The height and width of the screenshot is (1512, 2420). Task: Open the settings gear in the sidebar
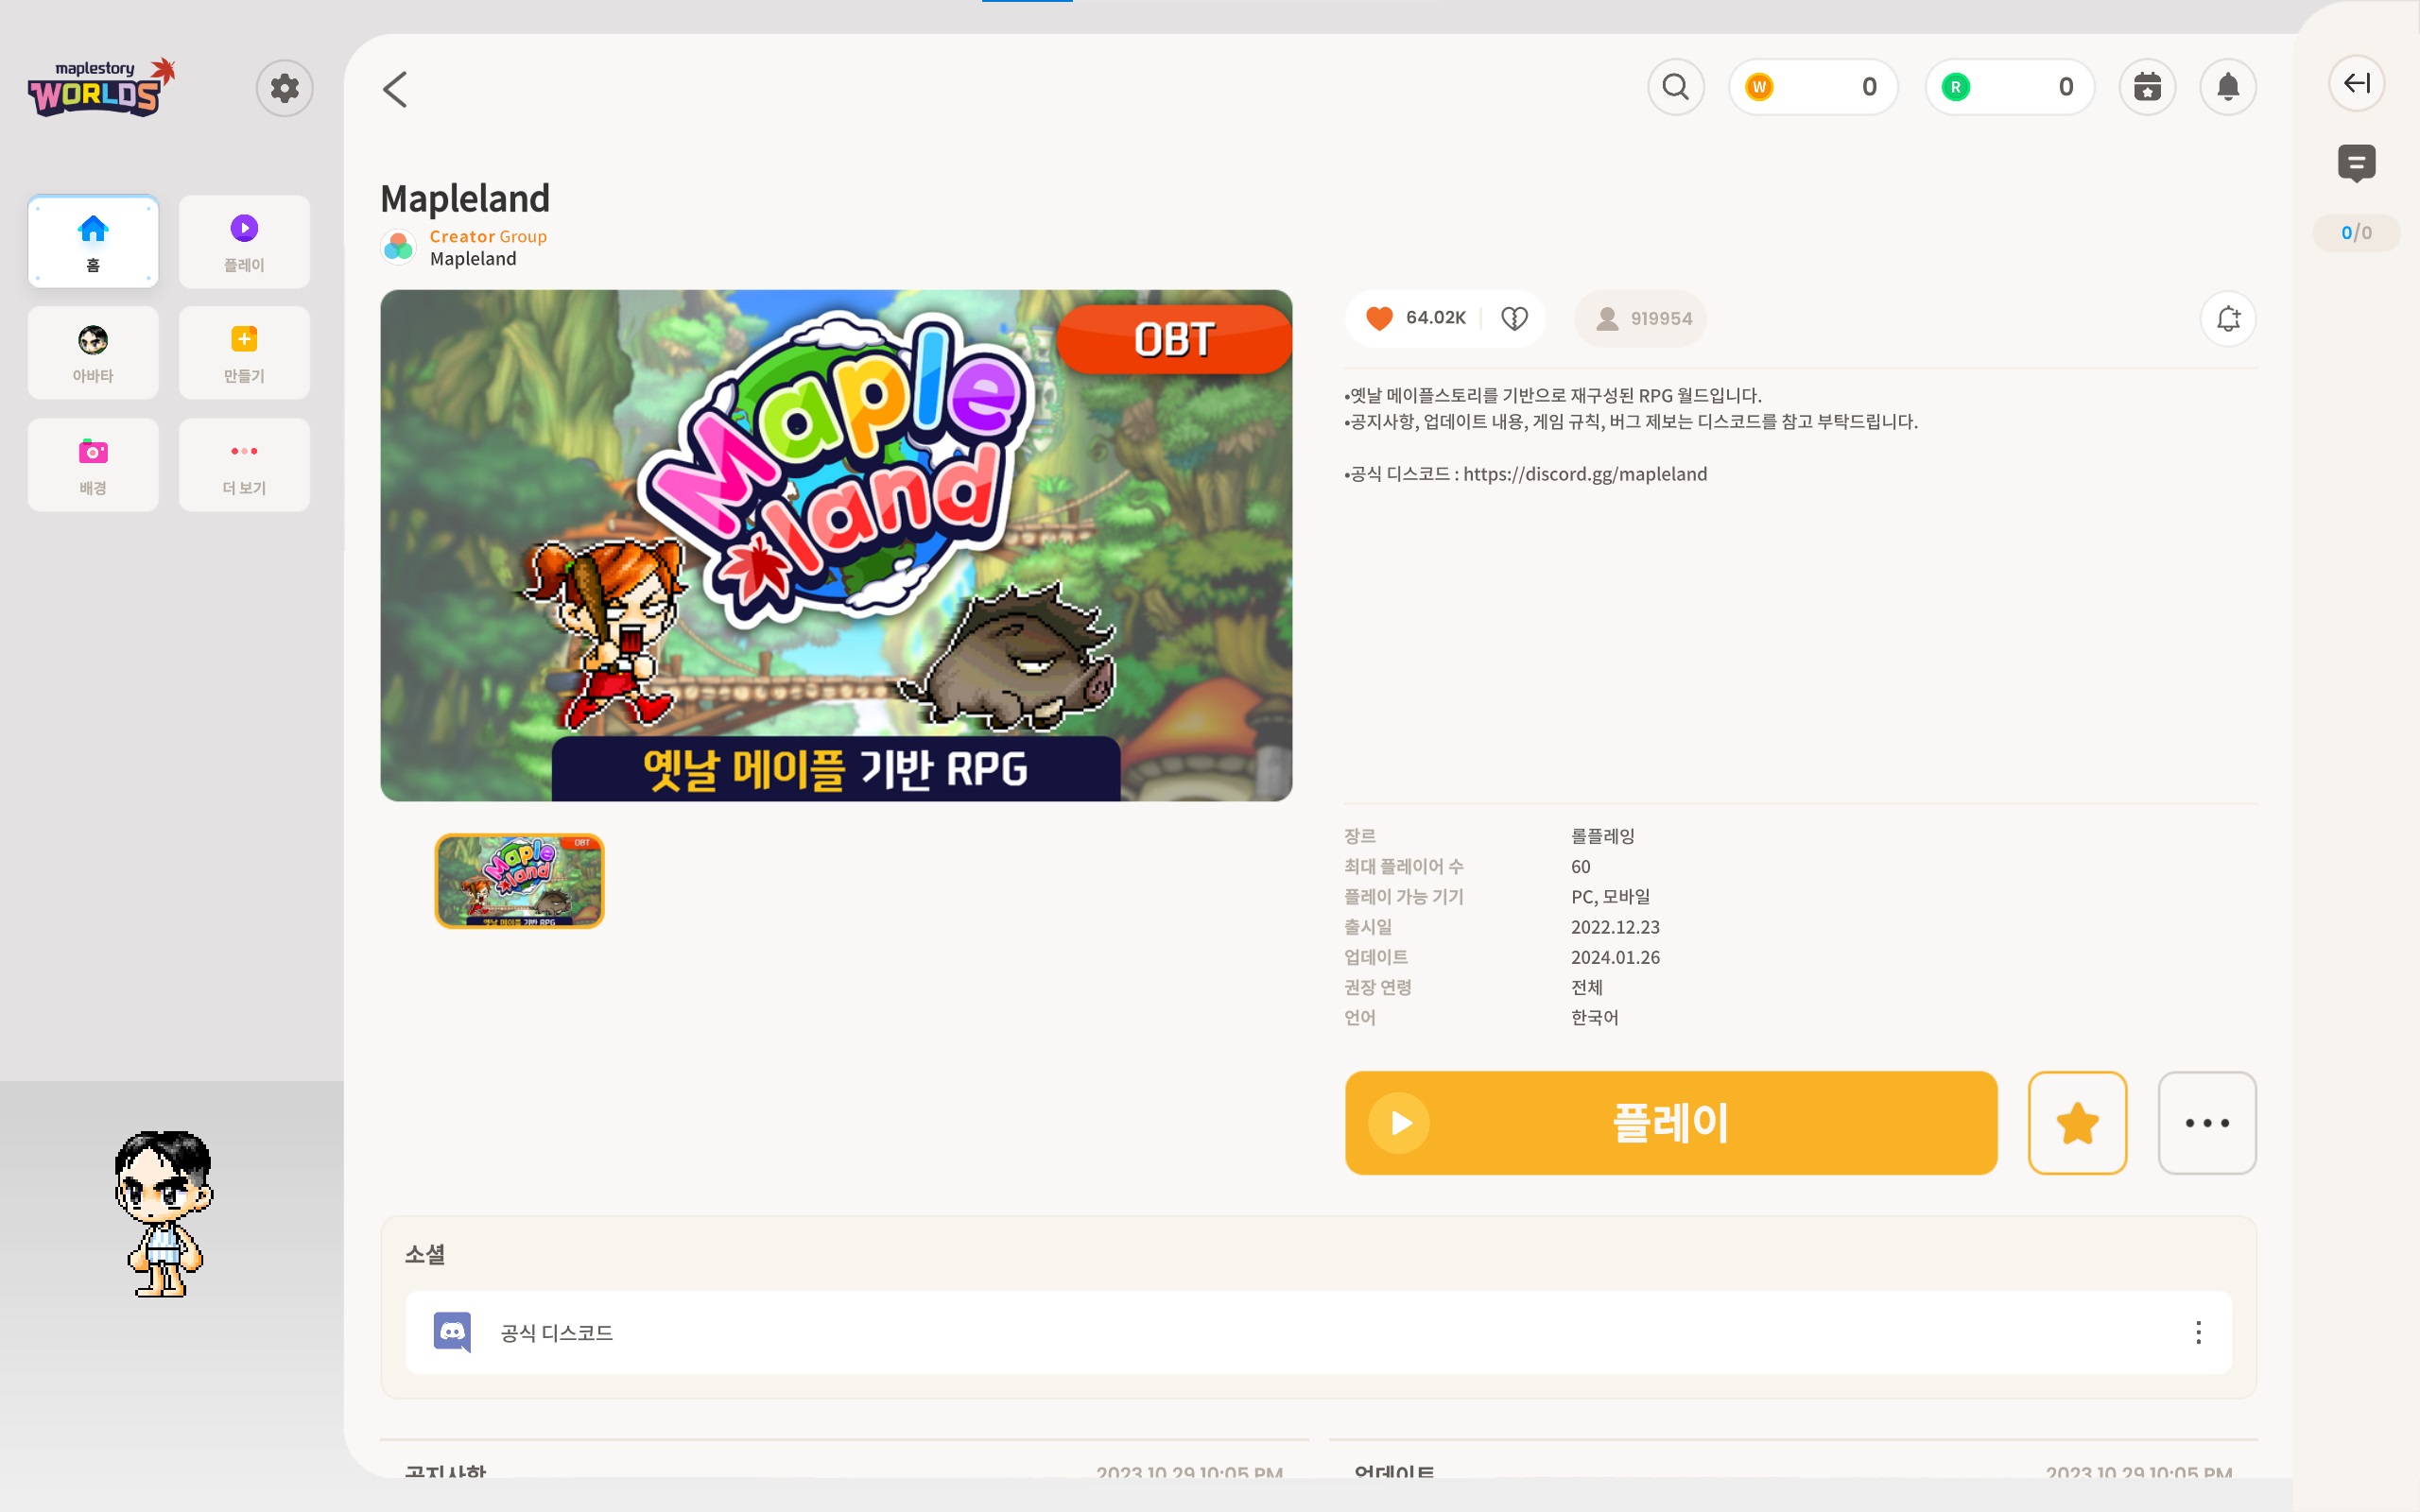coord(284,88)
